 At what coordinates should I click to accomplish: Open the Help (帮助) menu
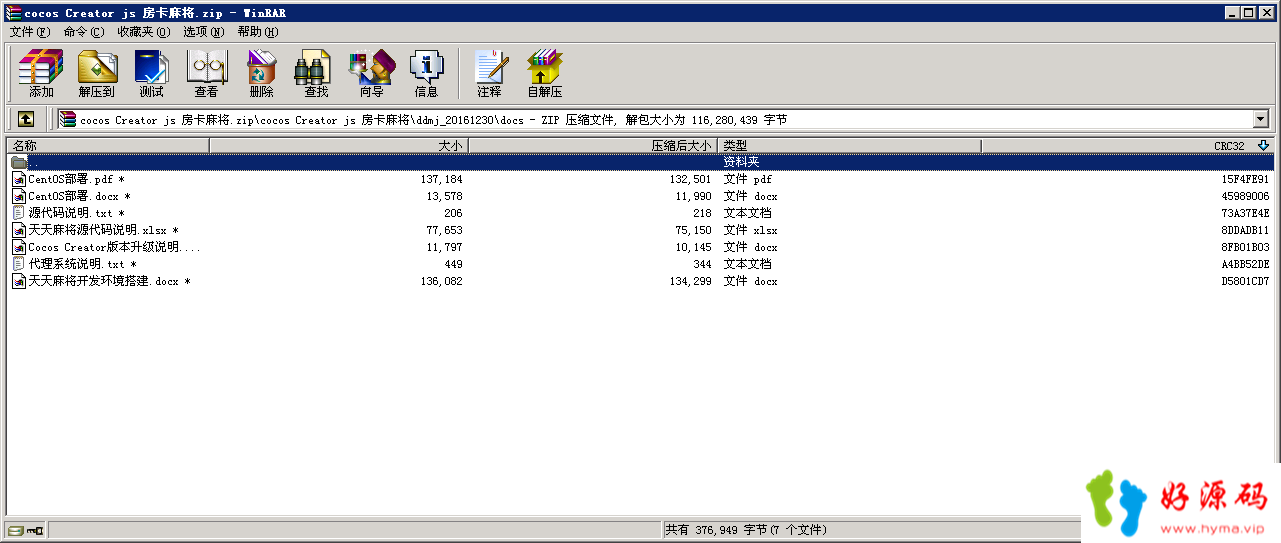click(x=258, y=32)
